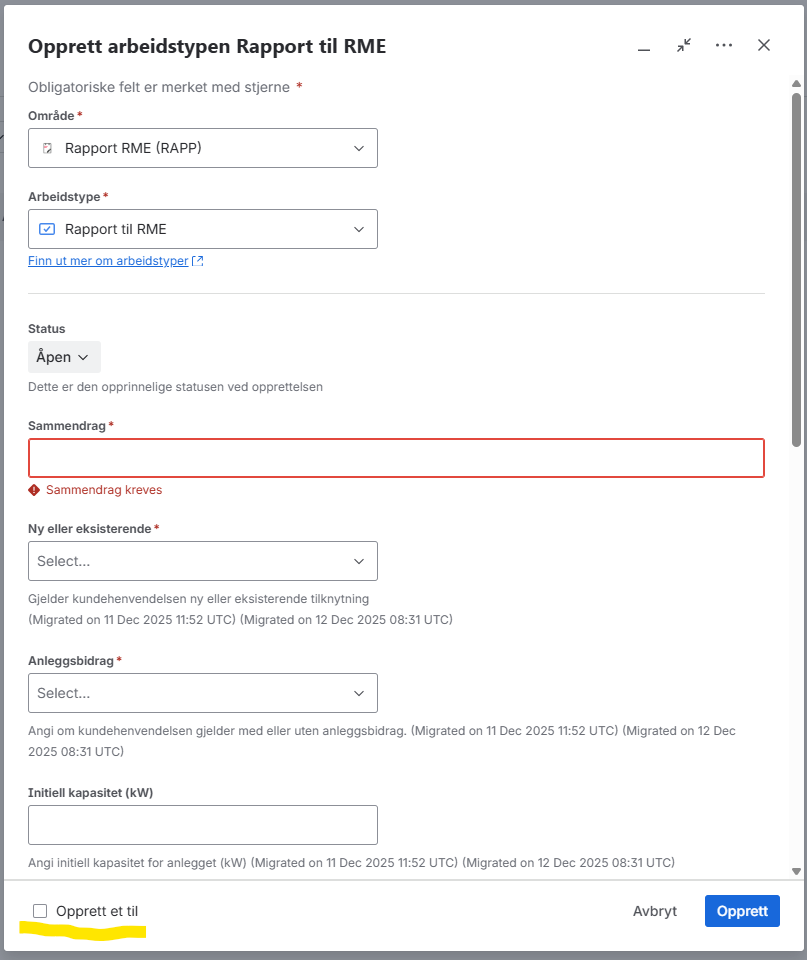Image resolution: width=807 pixels, height=960 pixels.
Task: Open the three-dot more actions menu
Action: click(x=724, y=46)
